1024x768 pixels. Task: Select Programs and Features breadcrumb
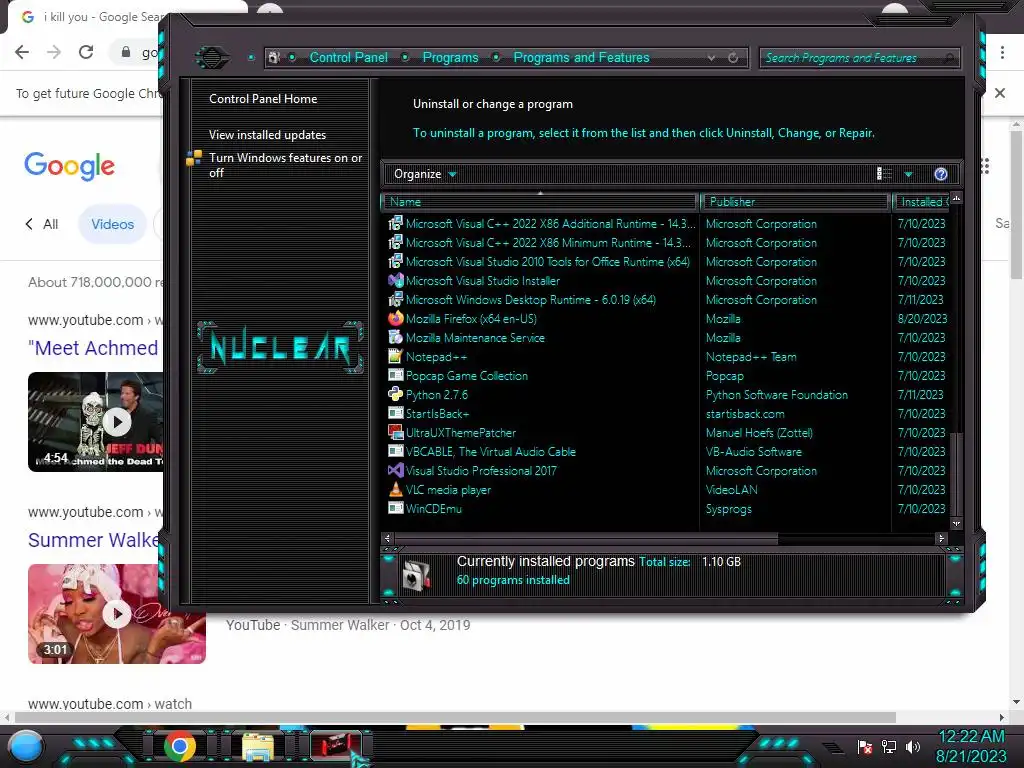[x=581, y=57]
